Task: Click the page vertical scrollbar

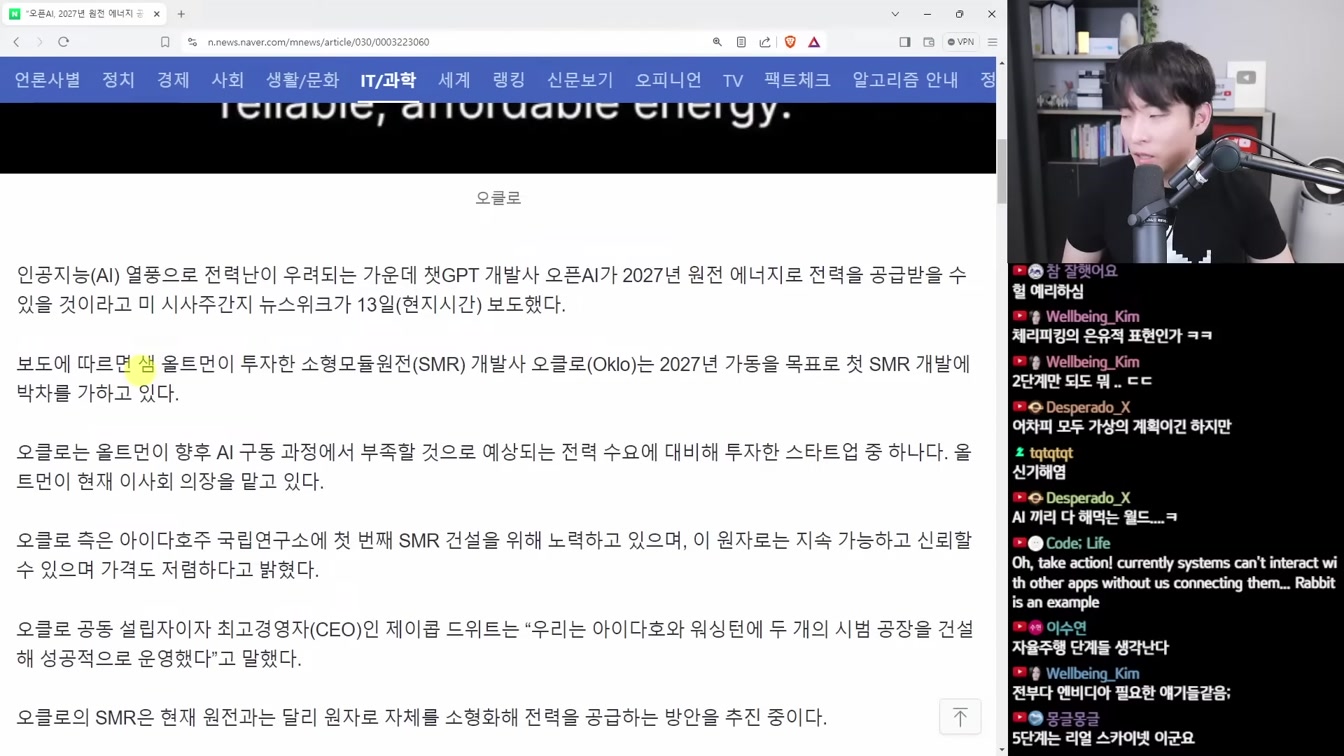Action: 1002,170
